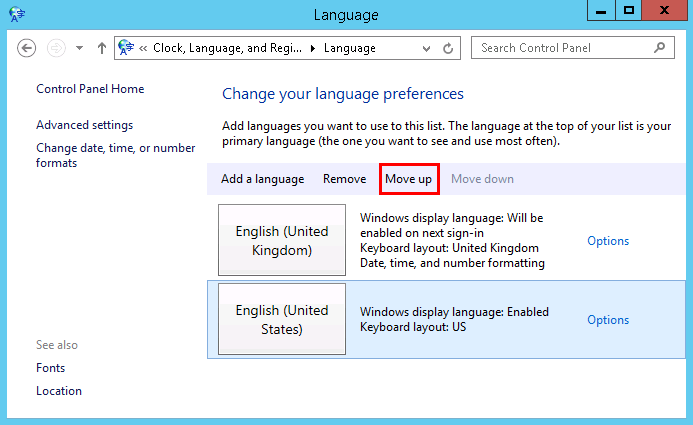Open Change date, time, or number formats
The image size is (693, 425).
coord(115,155)
